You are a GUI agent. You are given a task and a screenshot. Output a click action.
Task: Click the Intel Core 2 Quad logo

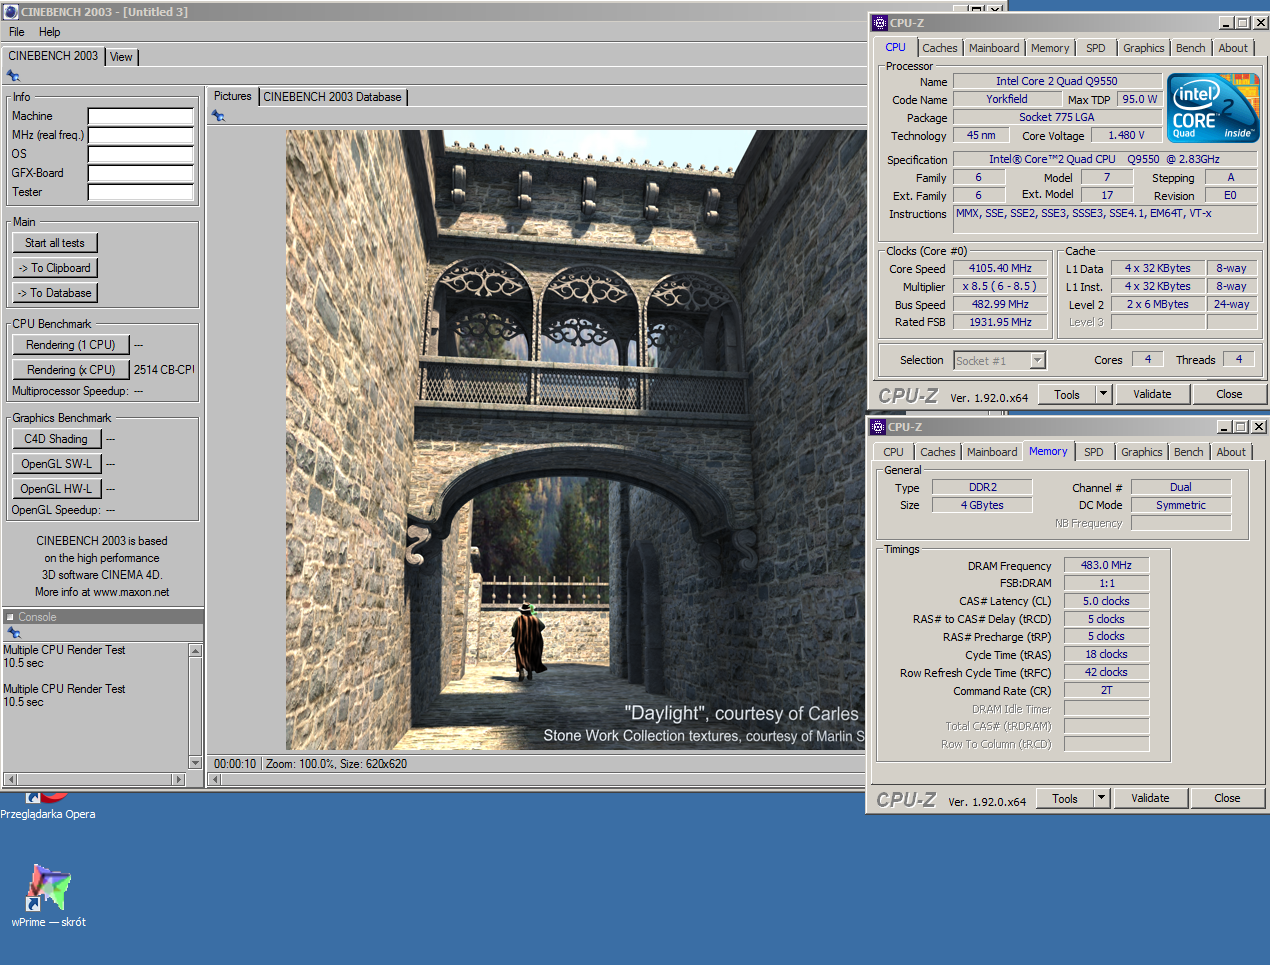pos(1213,108)
